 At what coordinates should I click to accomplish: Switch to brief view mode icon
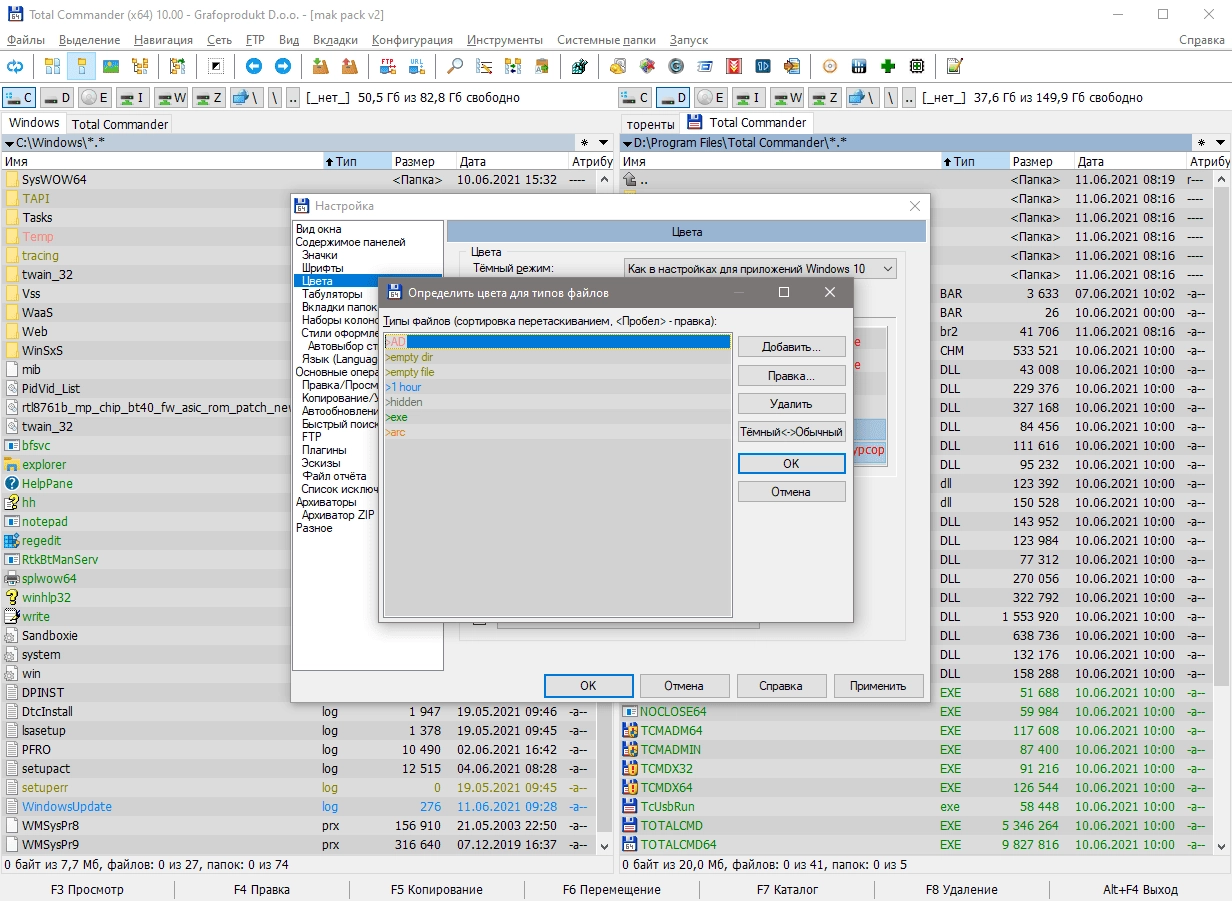click(x=52, y=66)
